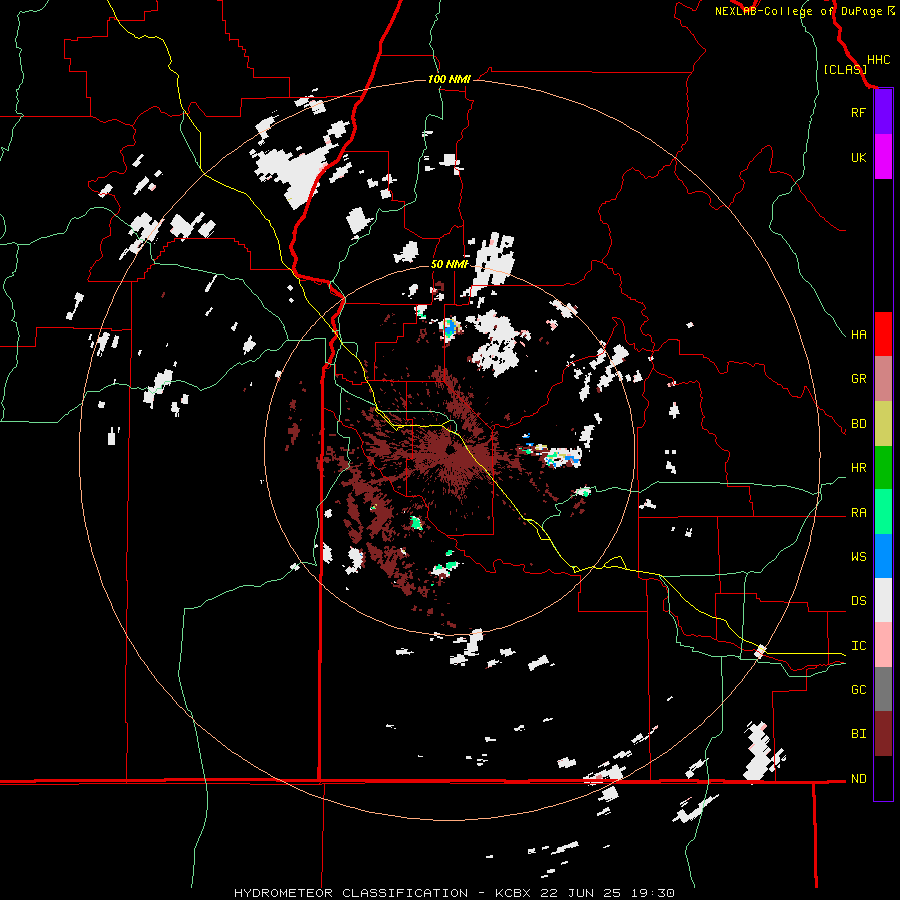This screenshot has width=900, height=900.
Task: Click the 50 NMI range ring label
Action: (450, 264)
